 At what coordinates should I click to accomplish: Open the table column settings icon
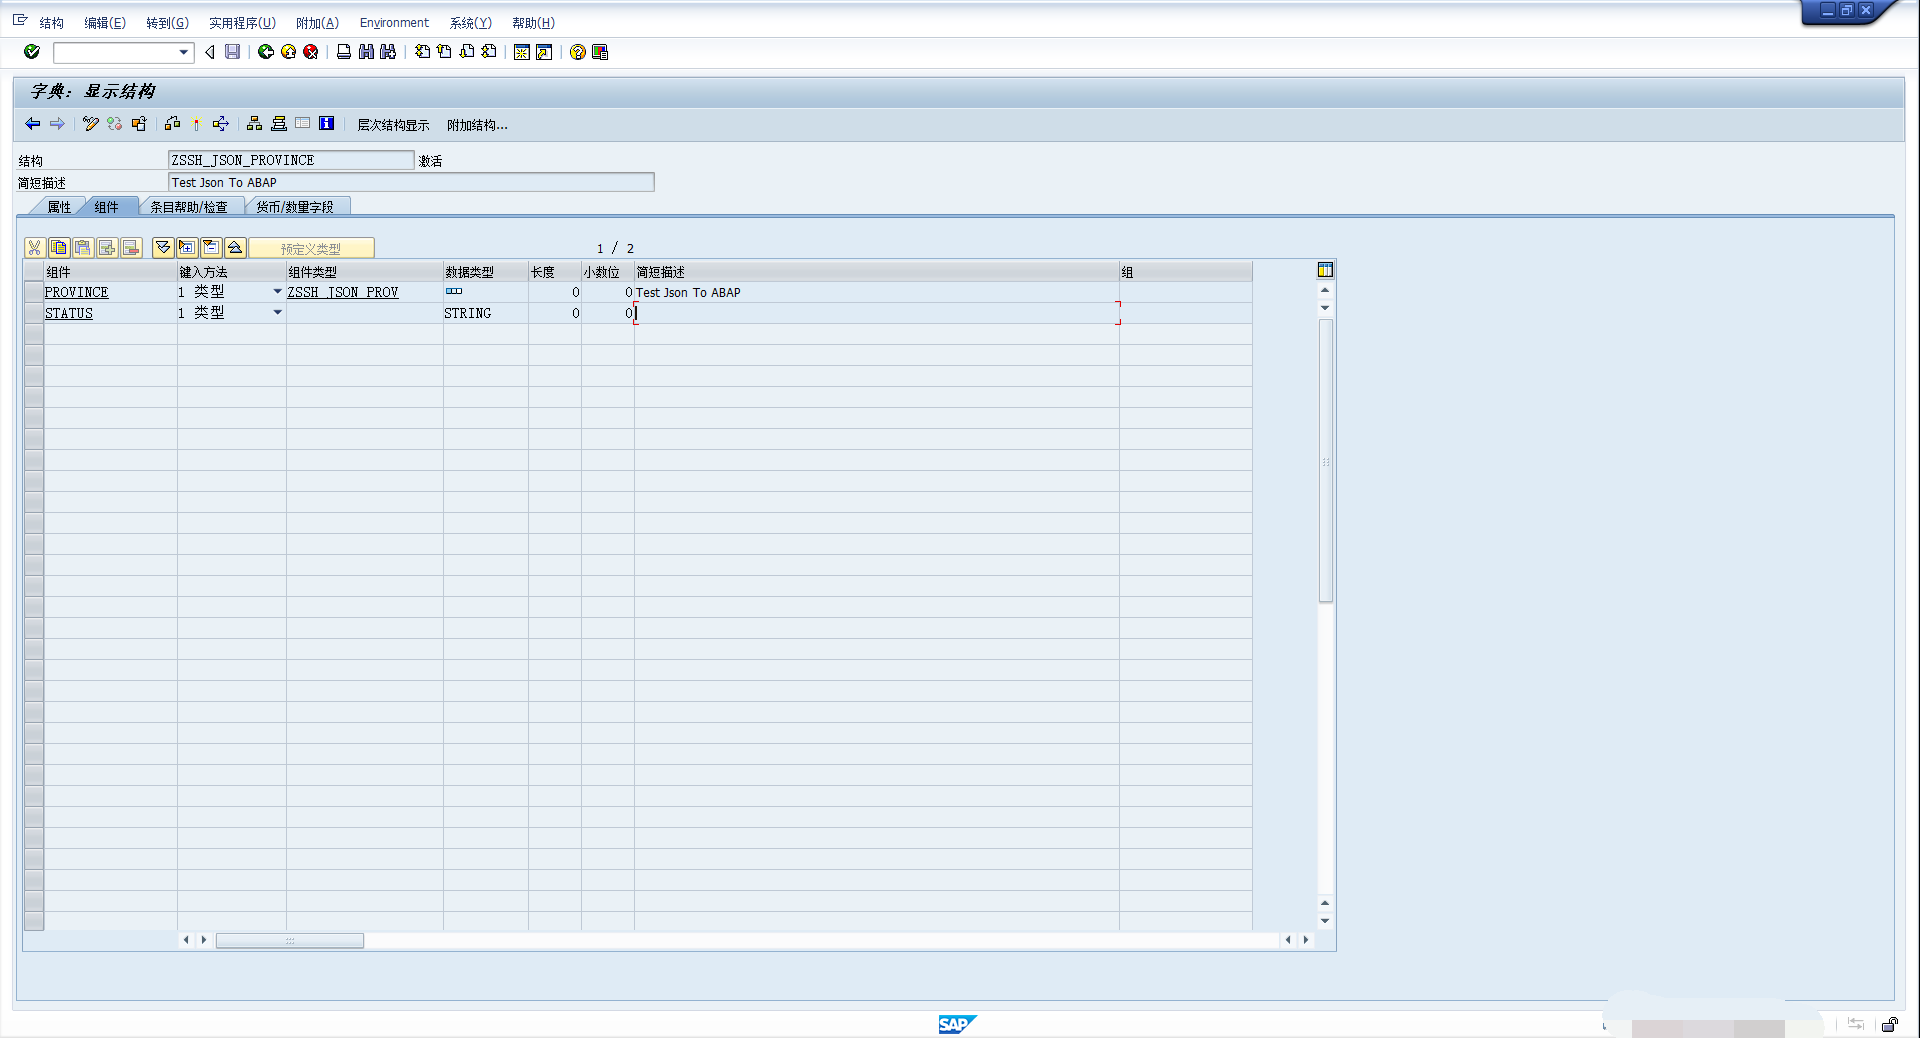tap(1325, 270)
